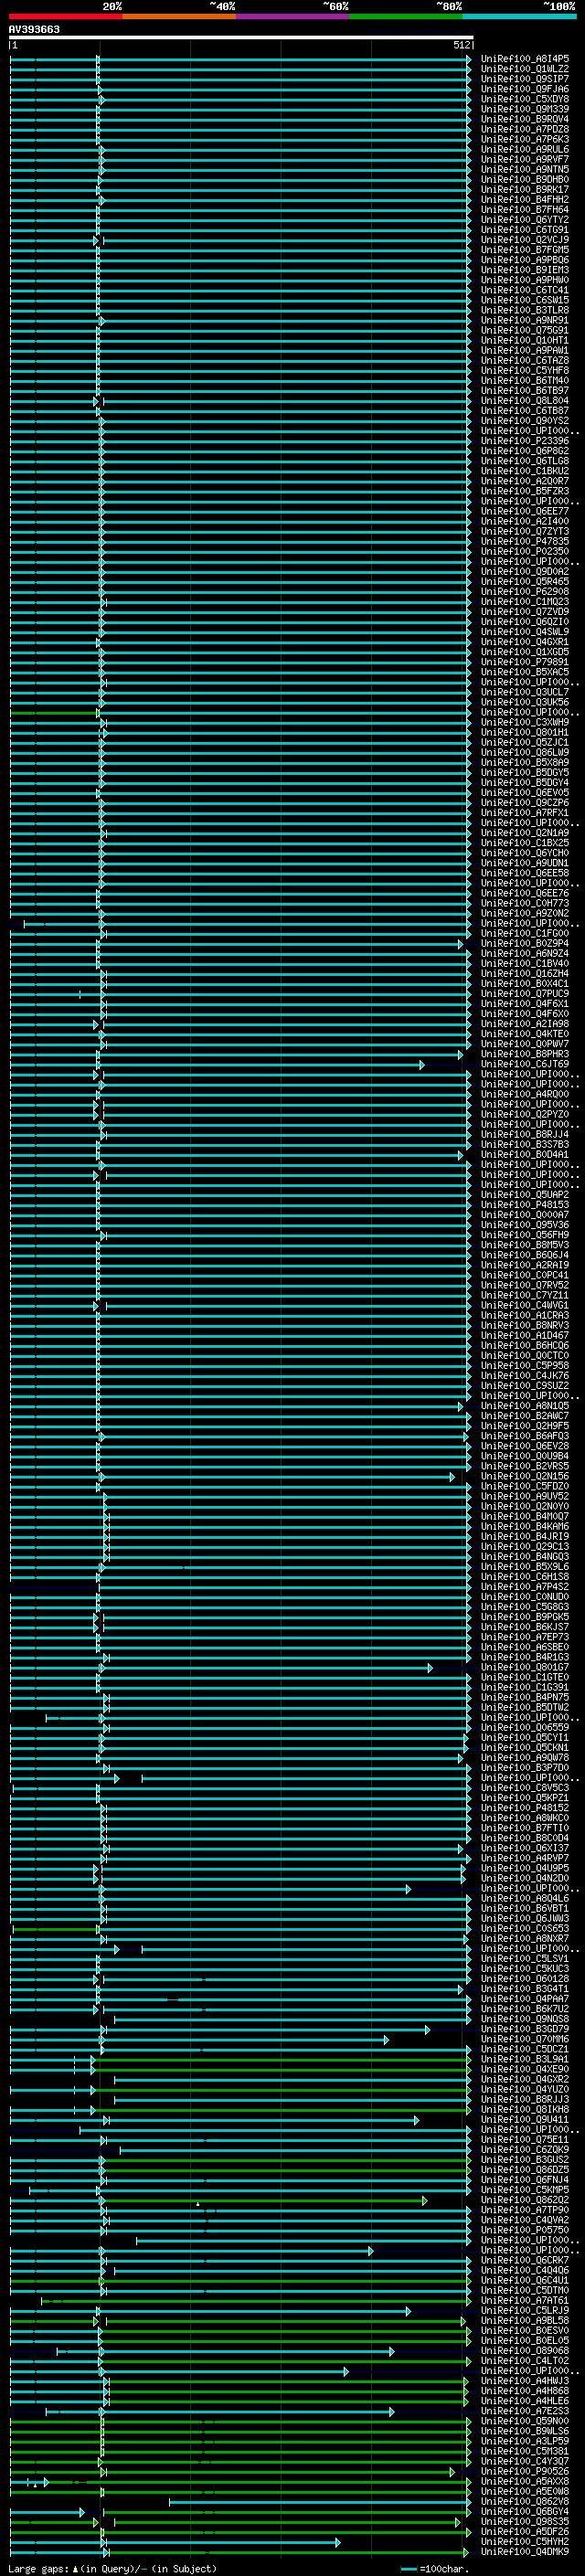585x2576 pixels.
Task: Click hit UniRef100_A4HWJ3
Action: click(525, 2380)
